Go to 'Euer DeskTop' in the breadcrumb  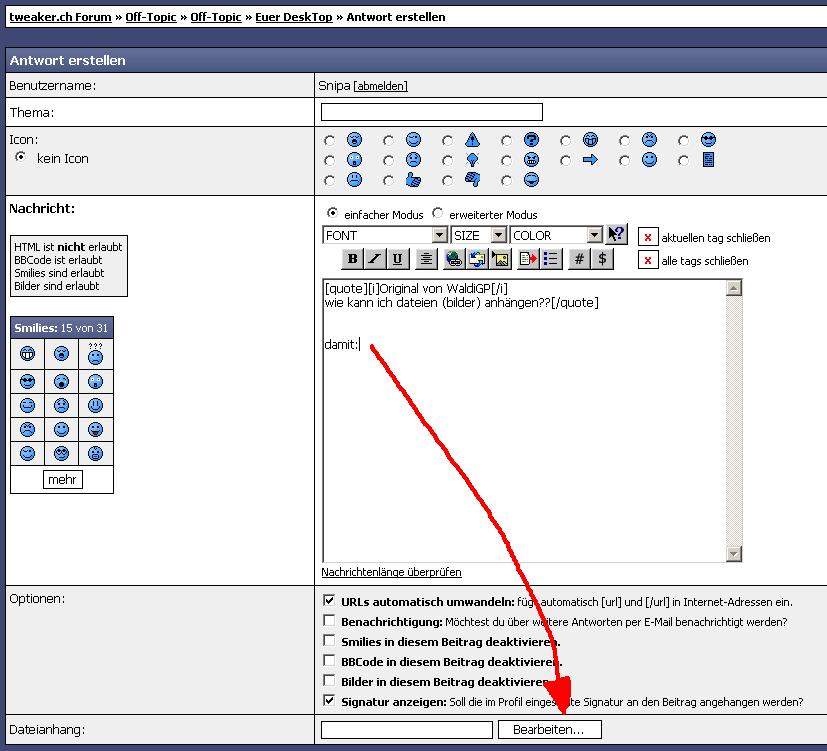coord(294,17)
